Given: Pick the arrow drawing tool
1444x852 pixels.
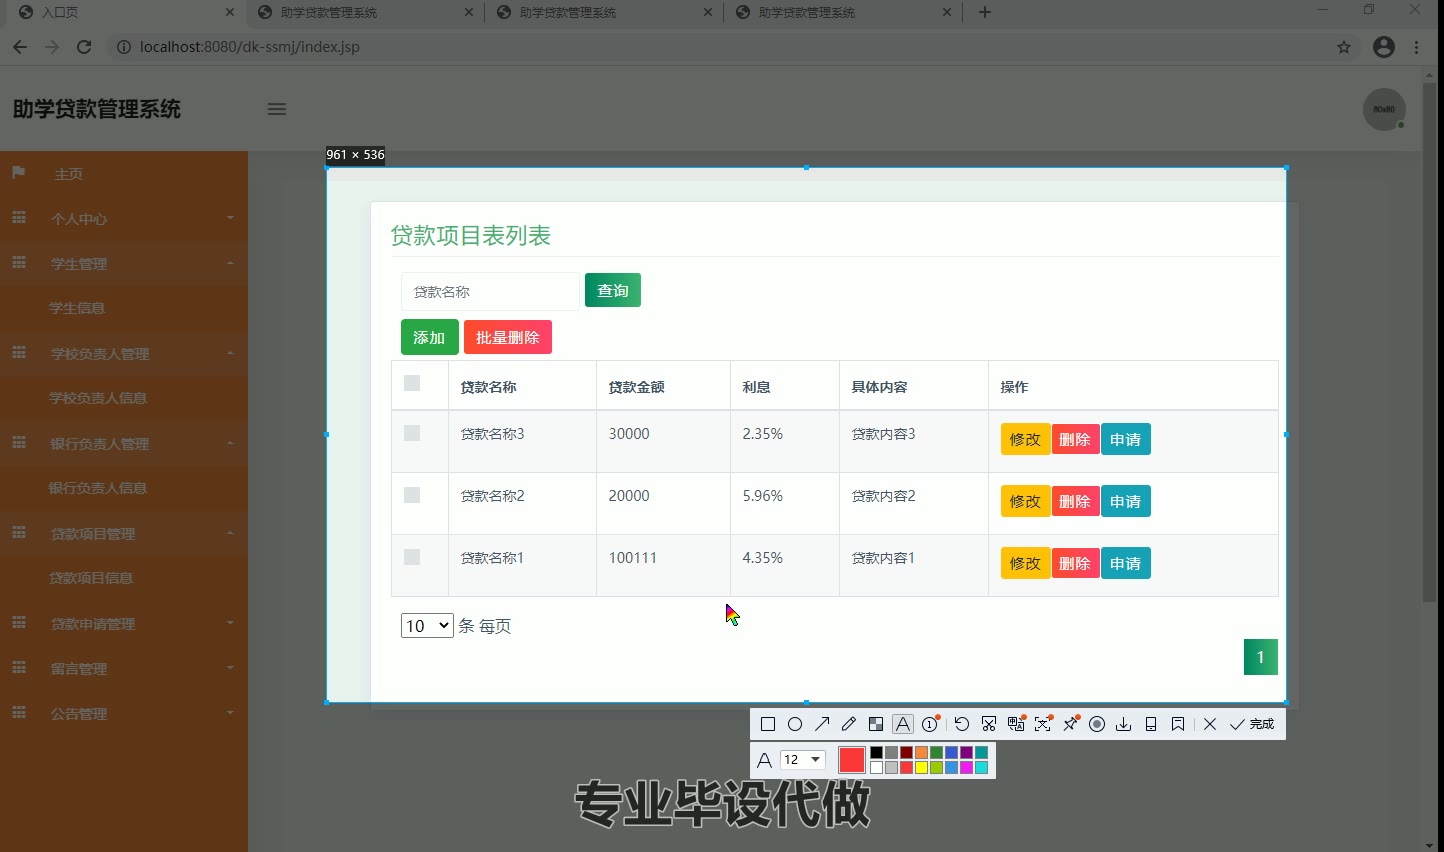Looking at the screenshot, I should pyautogui.click(x=822, y=724).
